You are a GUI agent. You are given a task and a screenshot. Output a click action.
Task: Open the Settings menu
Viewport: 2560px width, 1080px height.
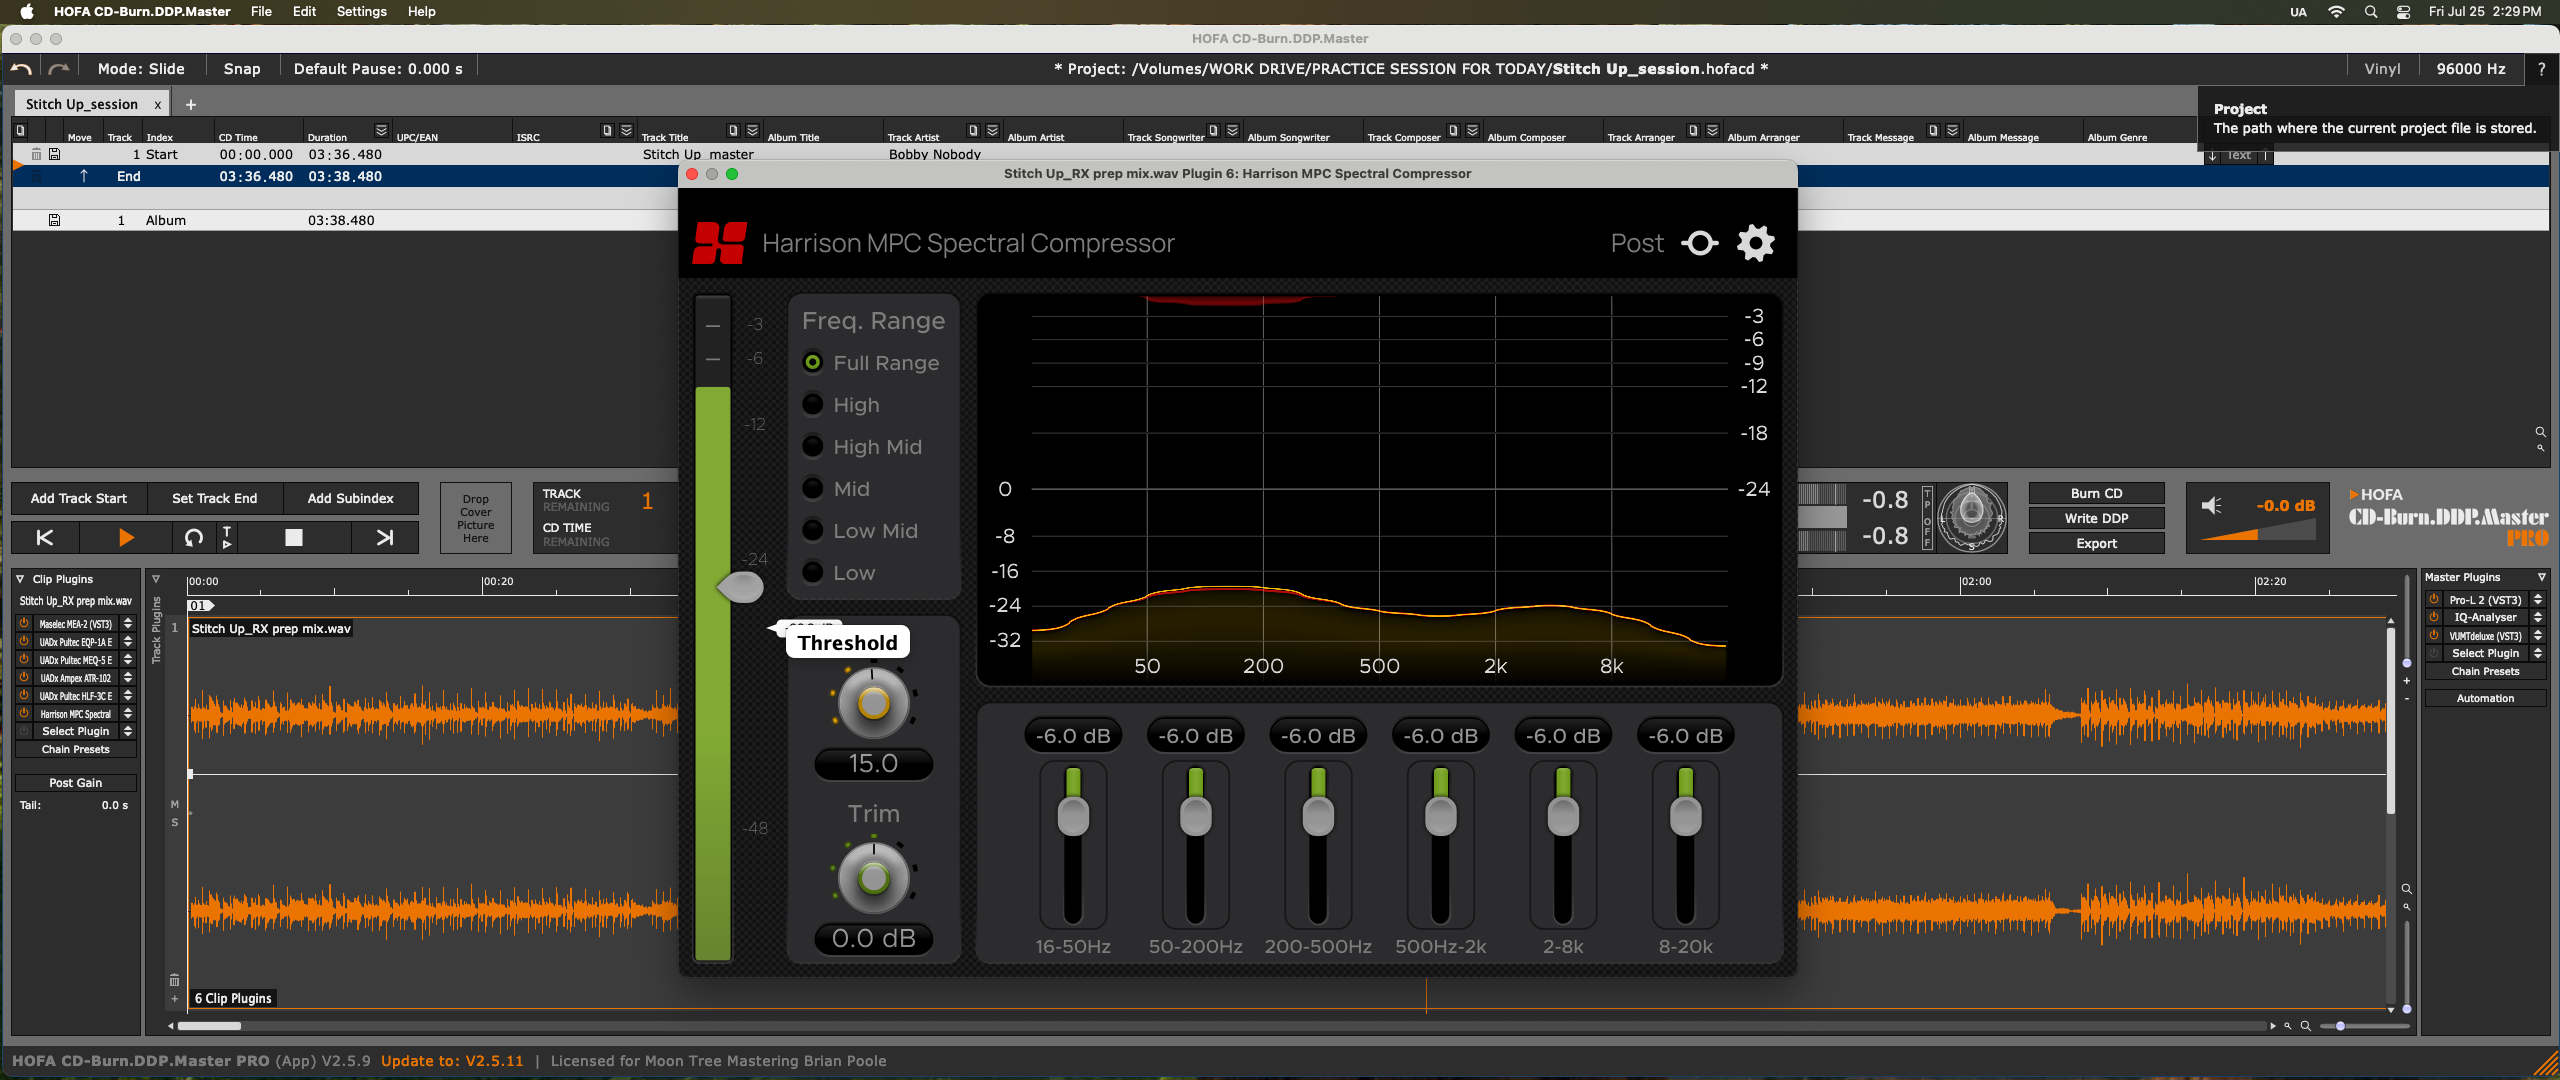[361, 12]
